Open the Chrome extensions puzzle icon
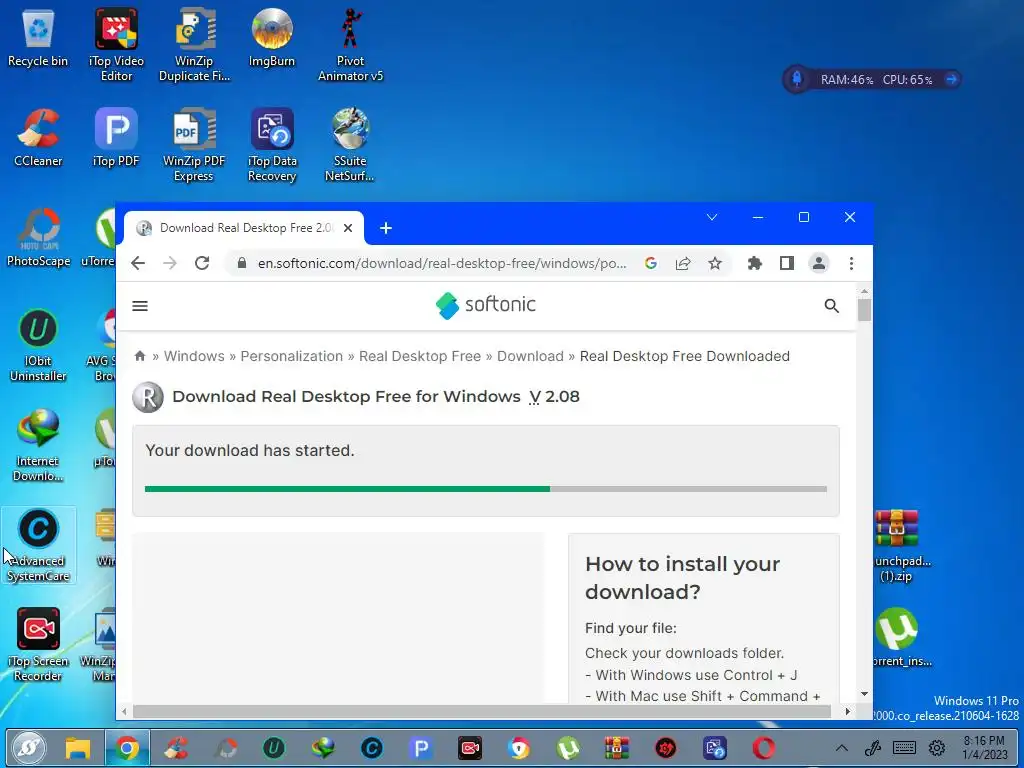Screen dimensions: 1024x768 click(x=754, y=263)
